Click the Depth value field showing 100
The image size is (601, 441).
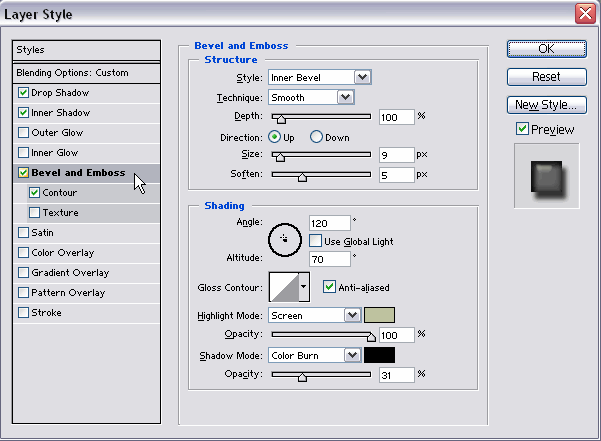tap(397, 117)
